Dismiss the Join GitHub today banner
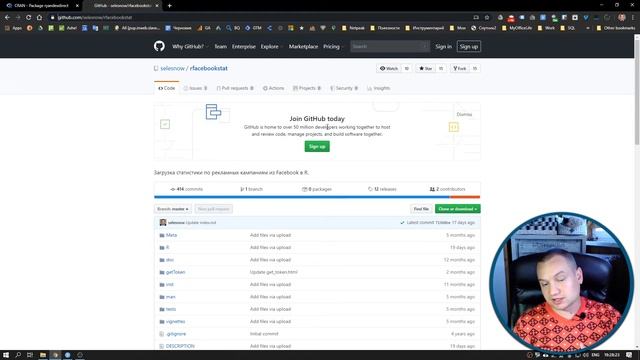This screenshot has width=640, height=360. (464, 114)
